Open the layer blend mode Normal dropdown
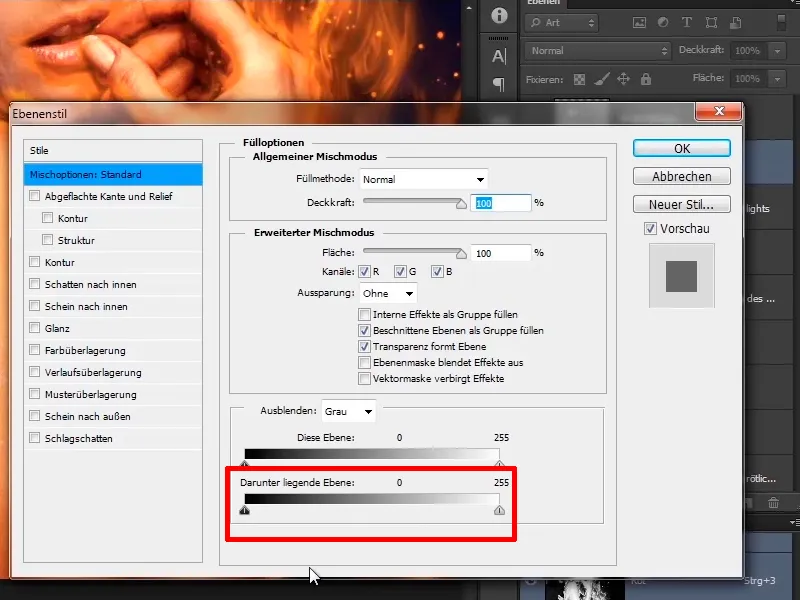 [x=598, y=51]
